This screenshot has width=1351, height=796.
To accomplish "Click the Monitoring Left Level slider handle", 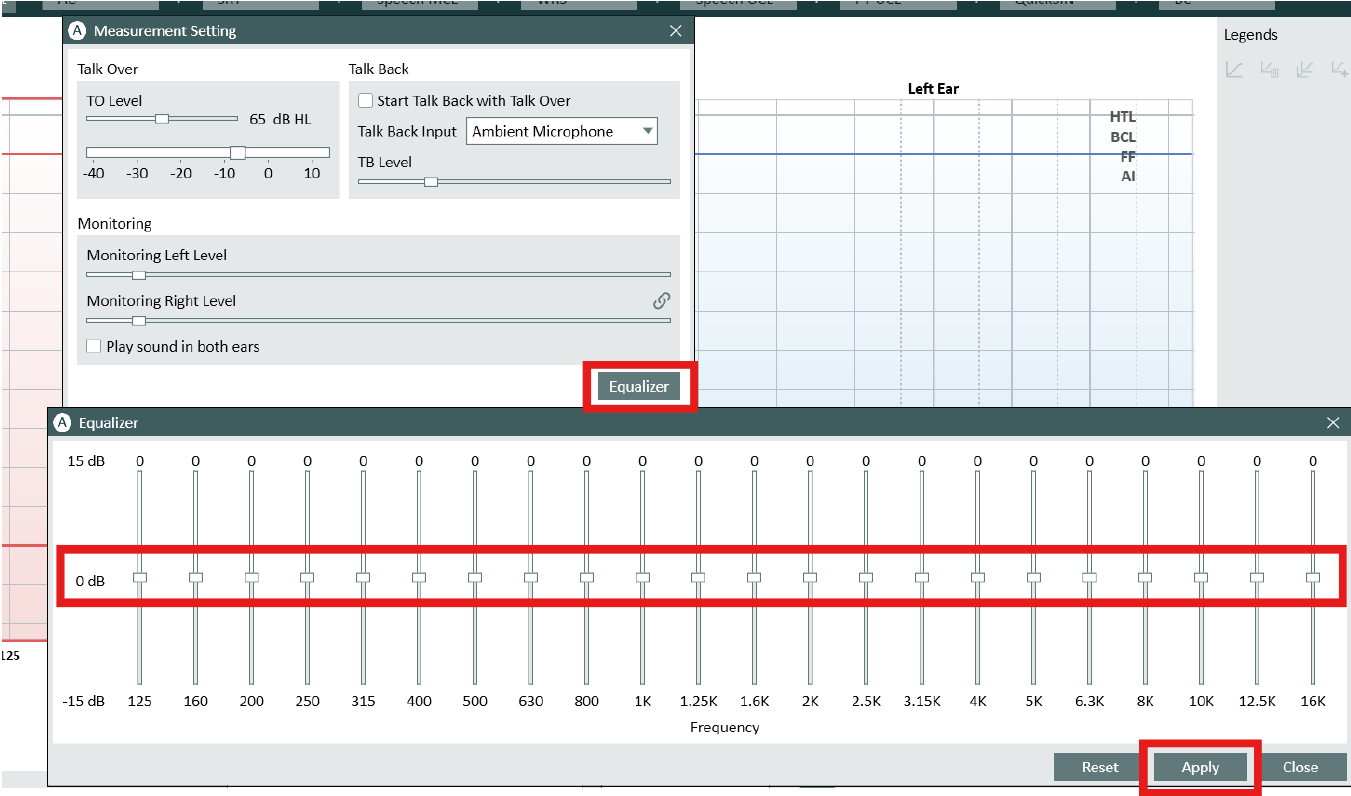I will pyautogui.click(x=139, y=275).
